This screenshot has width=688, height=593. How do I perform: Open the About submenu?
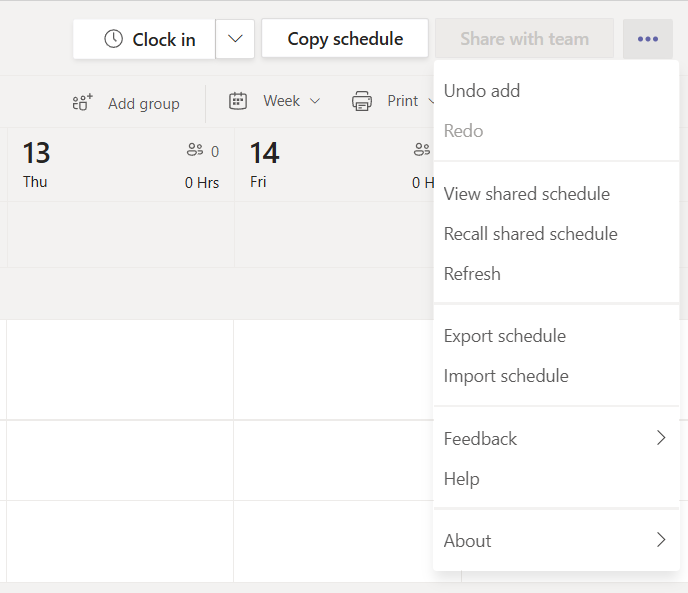tap(660, 540)
